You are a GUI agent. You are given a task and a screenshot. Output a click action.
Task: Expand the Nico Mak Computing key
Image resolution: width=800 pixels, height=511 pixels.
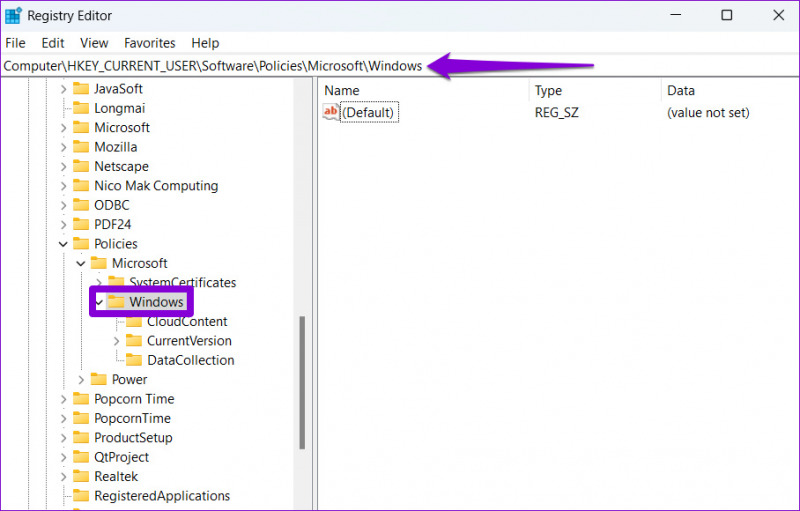click(x=63, y=186)
